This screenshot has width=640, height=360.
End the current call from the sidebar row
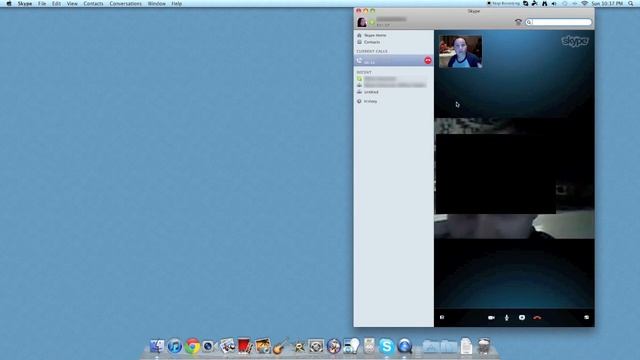[x=428, y=60]
